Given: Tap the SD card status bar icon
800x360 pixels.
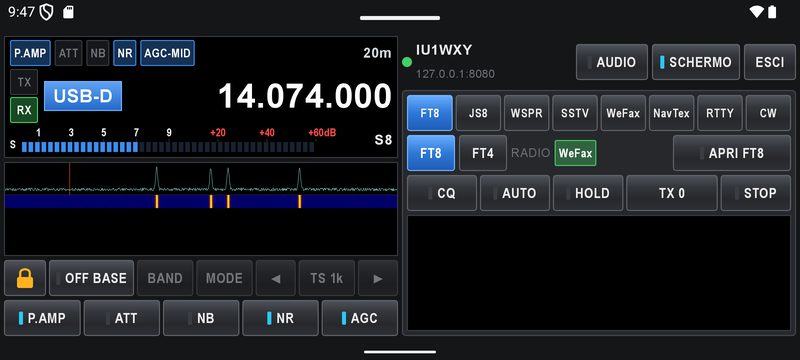Looking at the screenshot, I should click(68, 12).
